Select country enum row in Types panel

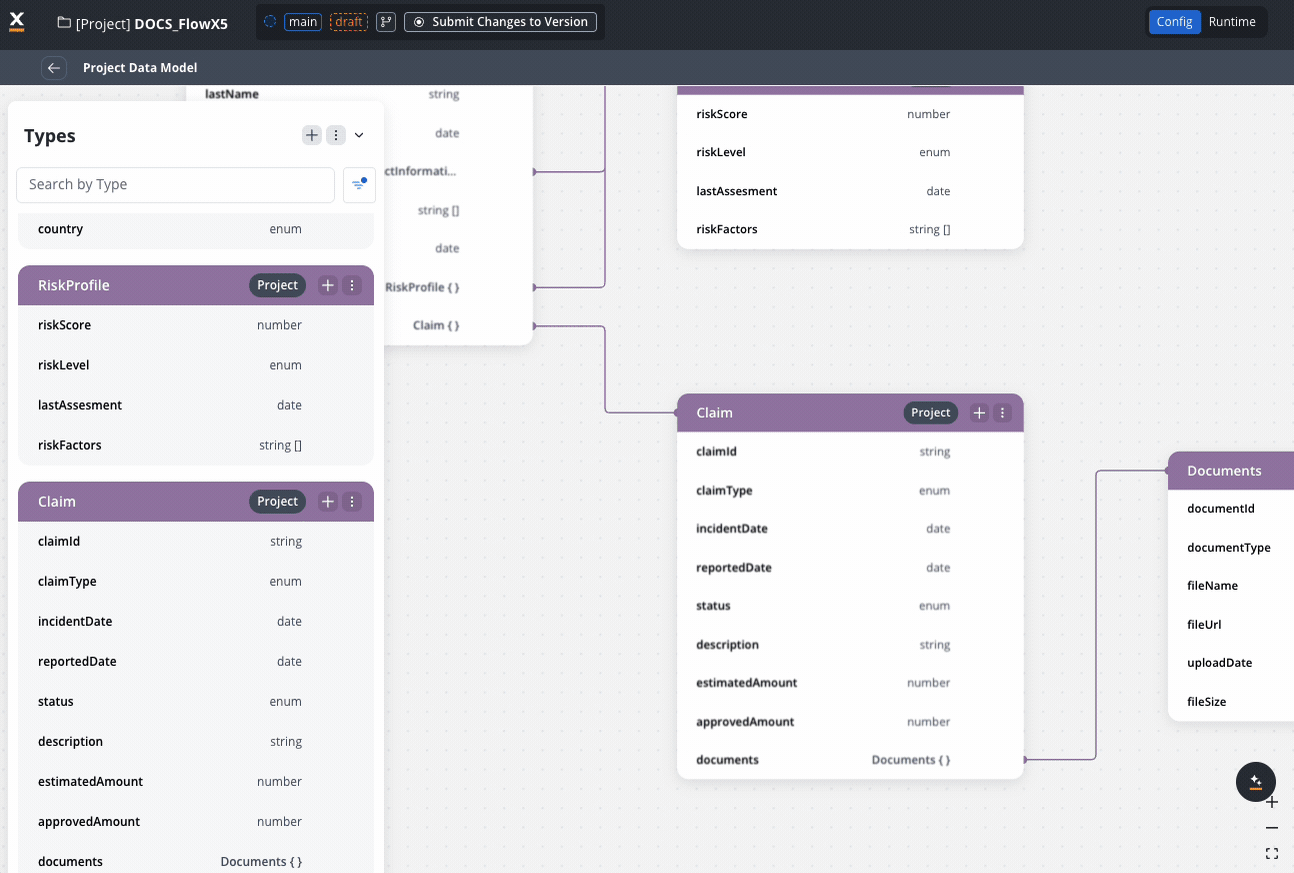point(196,230)
